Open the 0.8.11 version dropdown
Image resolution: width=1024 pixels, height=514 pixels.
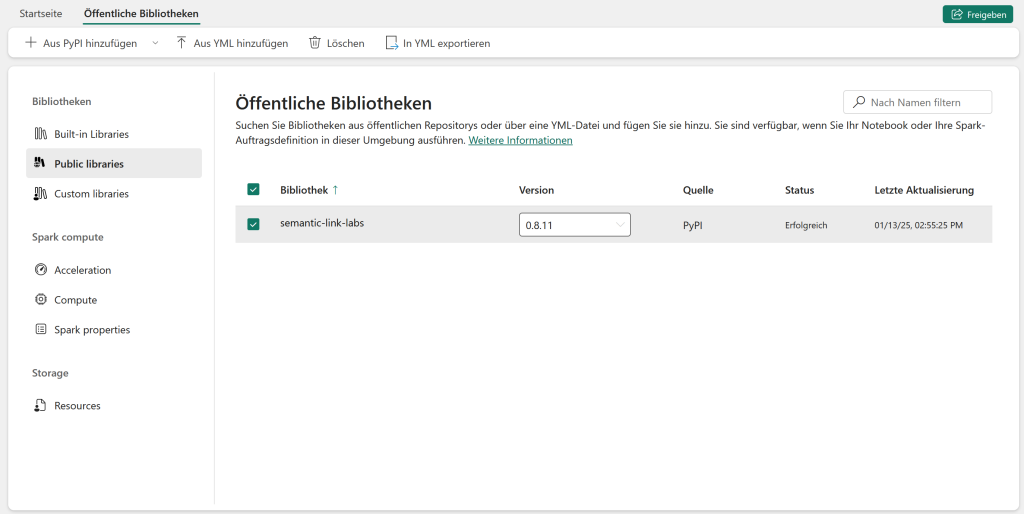point(575,225)
